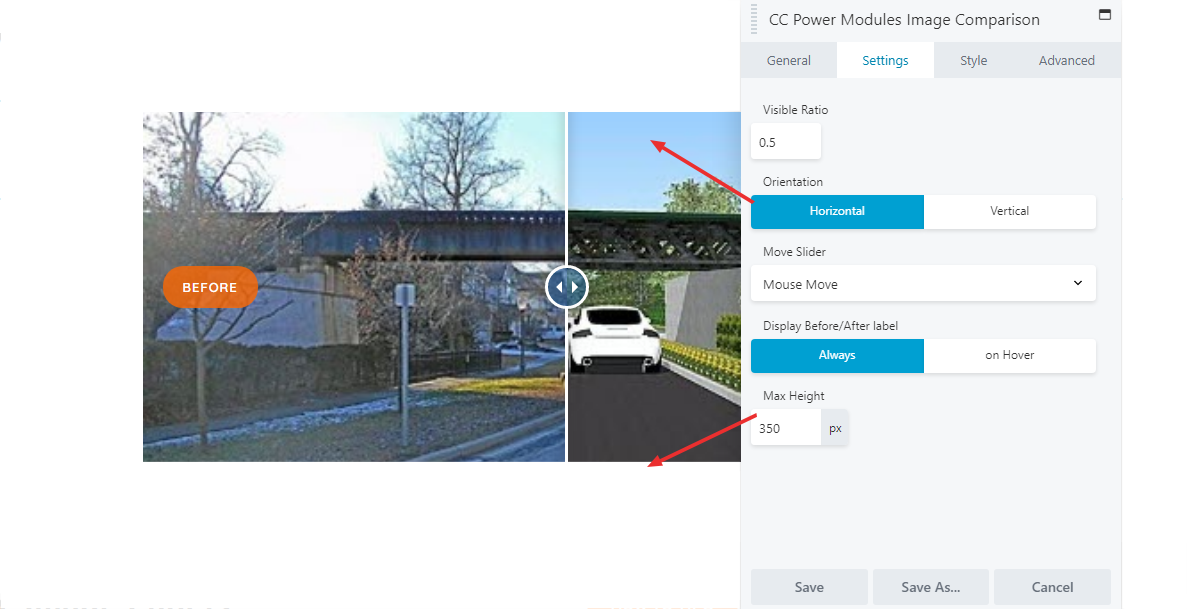1187x609 pixels.
Task: Open the Move Slider dropdown
Action: (x=924, y=283)
